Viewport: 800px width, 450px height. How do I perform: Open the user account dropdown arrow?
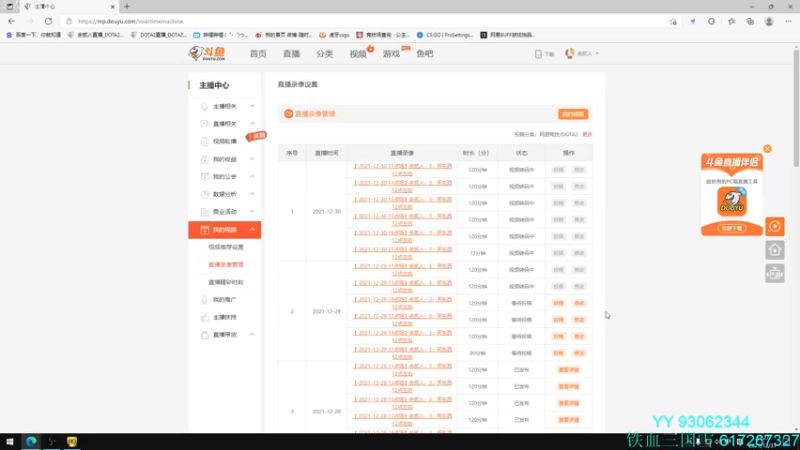click(x=597, y=54)
